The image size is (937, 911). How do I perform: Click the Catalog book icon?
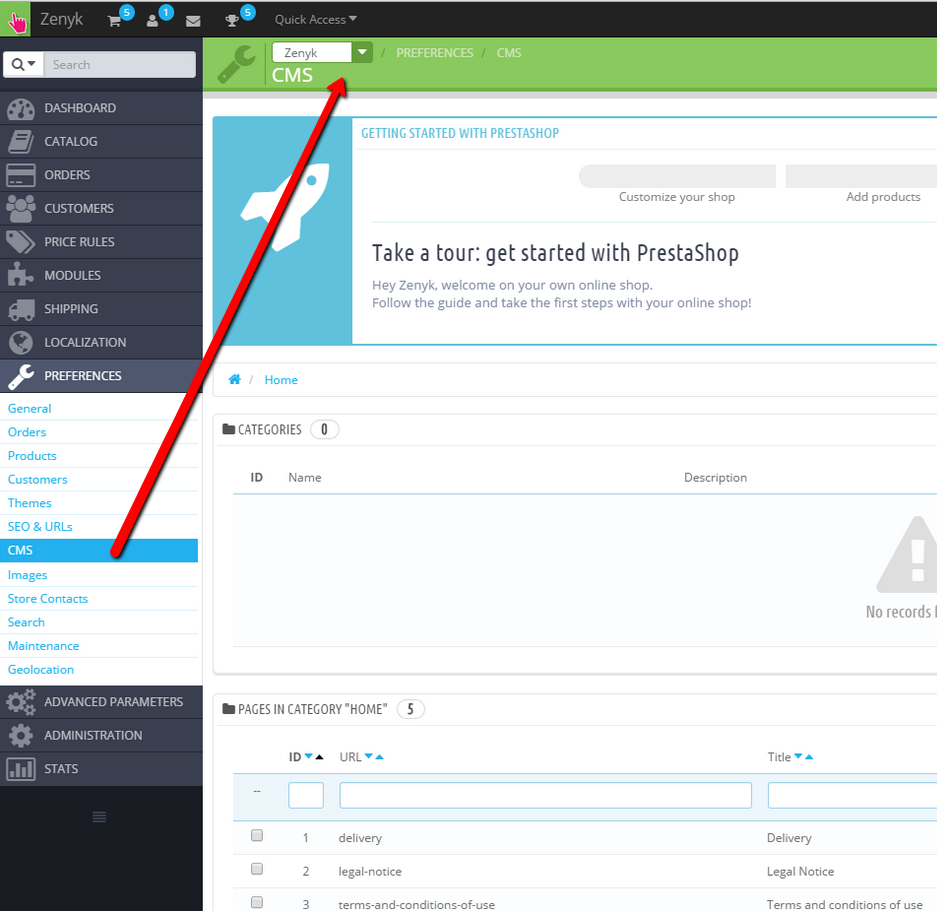(20, 142)
